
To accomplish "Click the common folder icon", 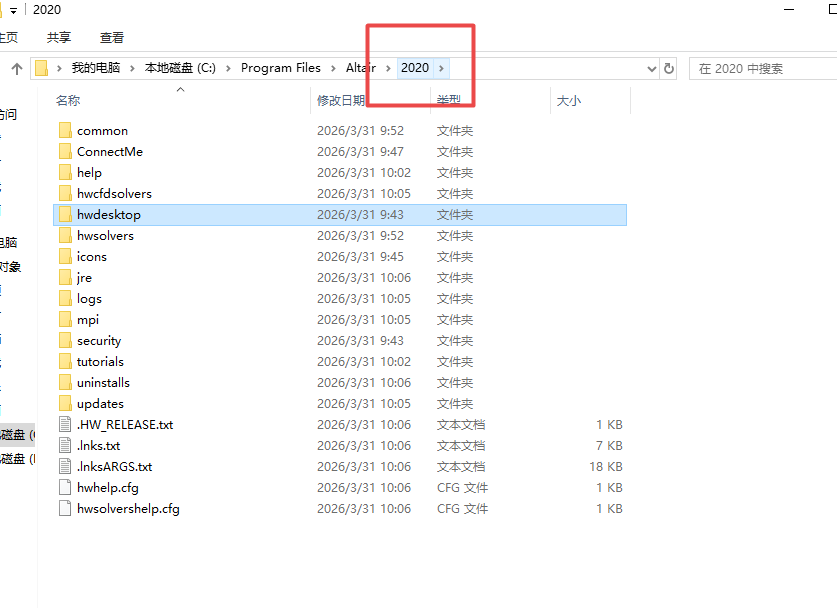I will pyautogui.click(x=66, y=131).
